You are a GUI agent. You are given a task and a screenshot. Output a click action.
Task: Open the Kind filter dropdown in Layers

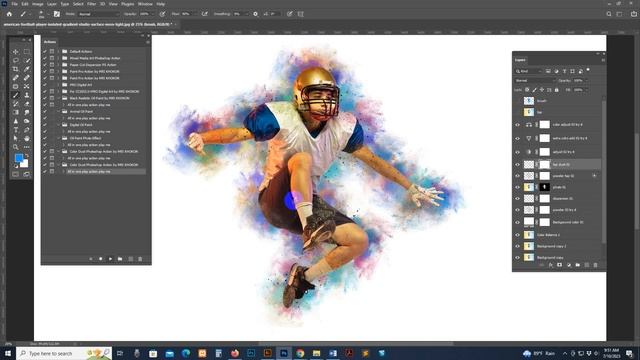click(x=529, y=71)
